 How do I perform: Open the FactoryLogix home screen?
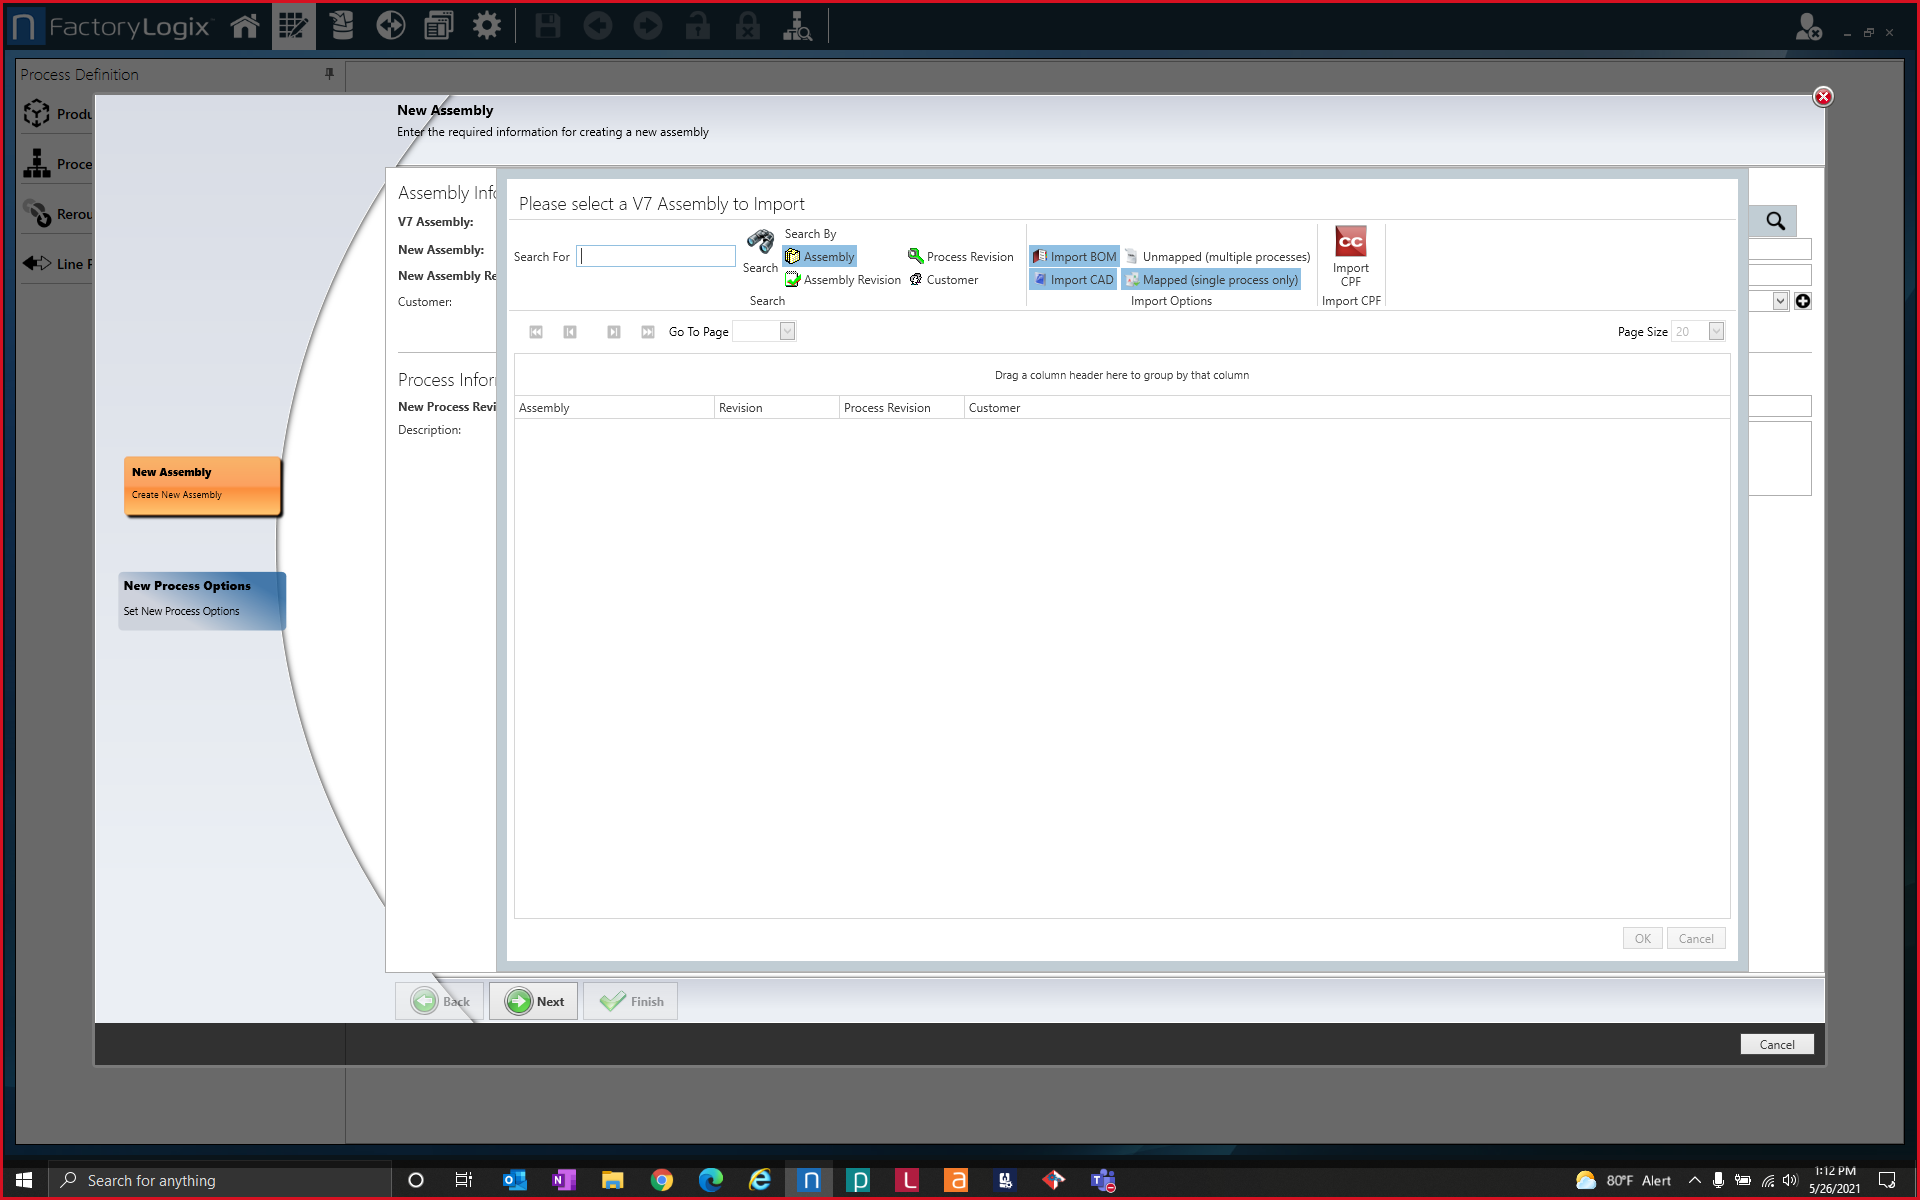tap(244, 26)
